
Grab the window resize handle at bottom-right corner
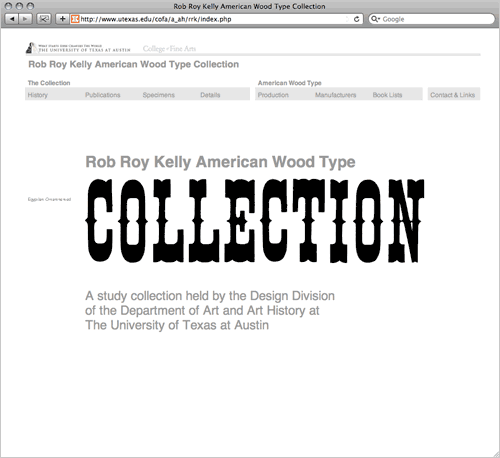click(496, 454)
